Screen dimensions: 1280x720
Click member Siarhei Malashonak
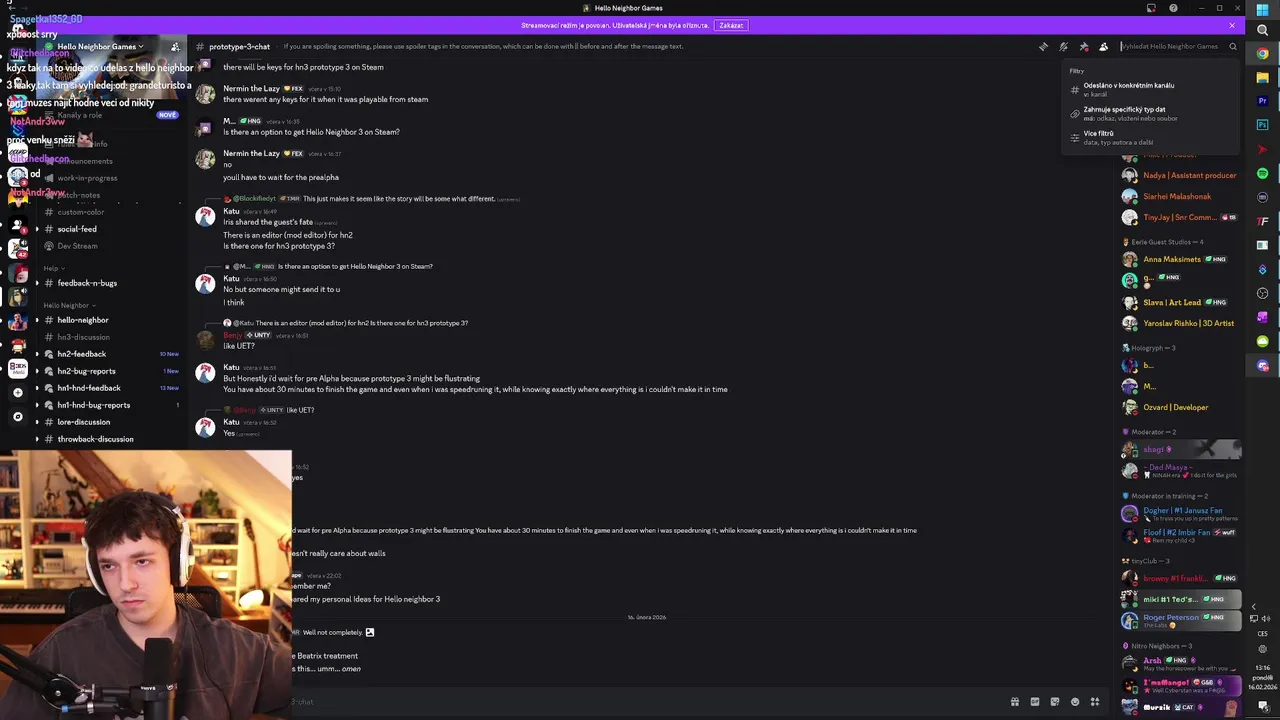tap(1180, 196)
